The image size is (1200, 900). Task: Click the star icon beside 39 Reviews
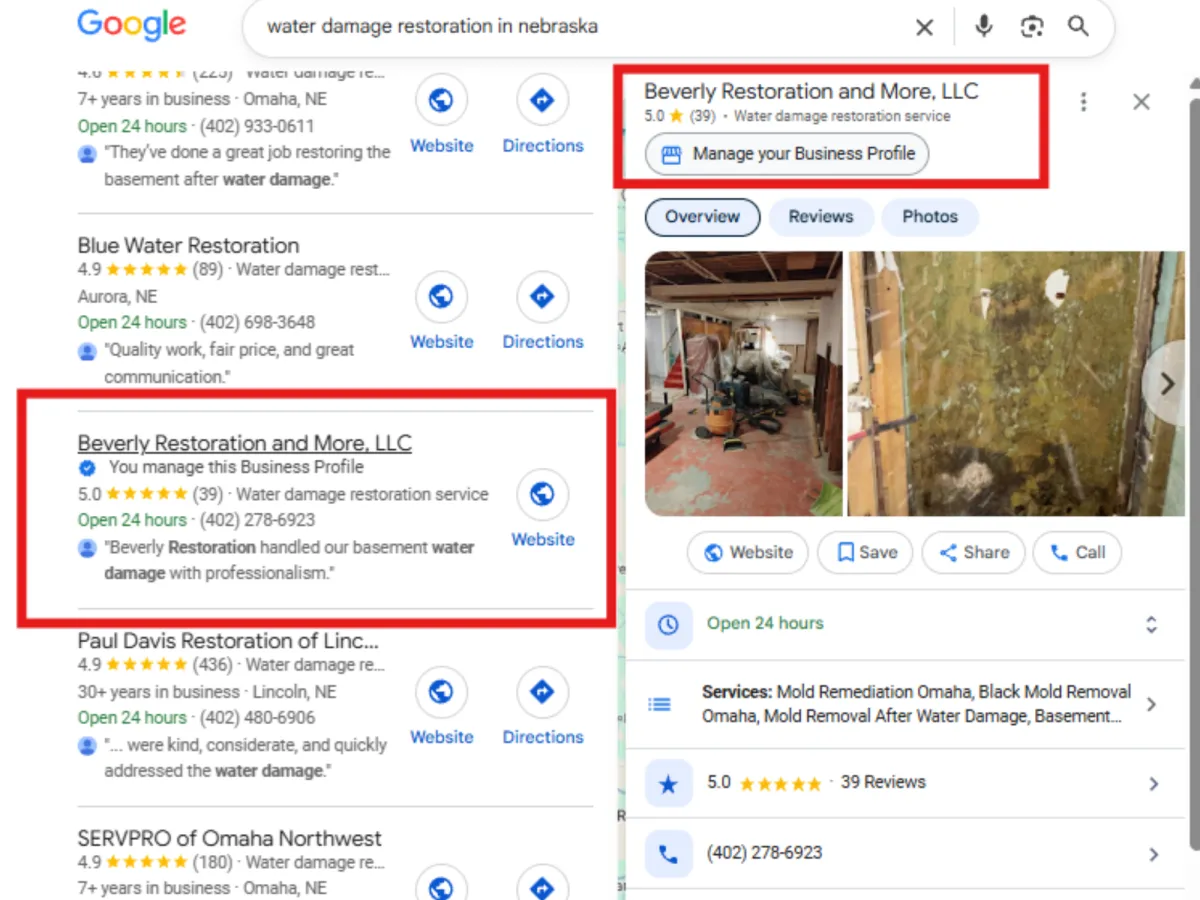tap(668, 784)
